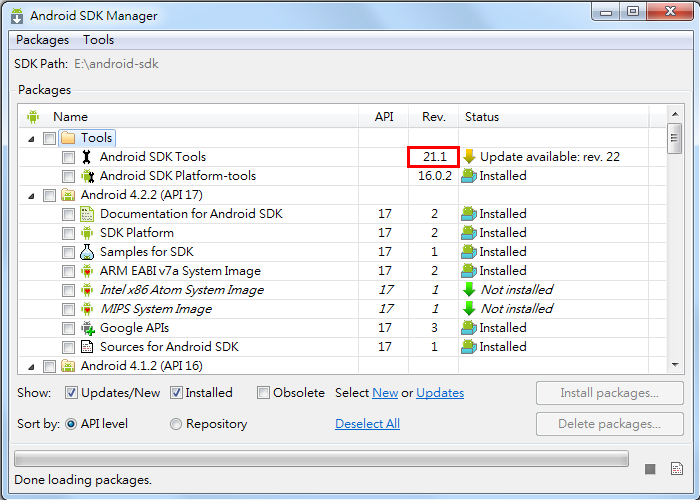Click the SDK Tools revision 21.1 cell
Viewport: 700px width, 500px height.
click(x=433, y=157)
